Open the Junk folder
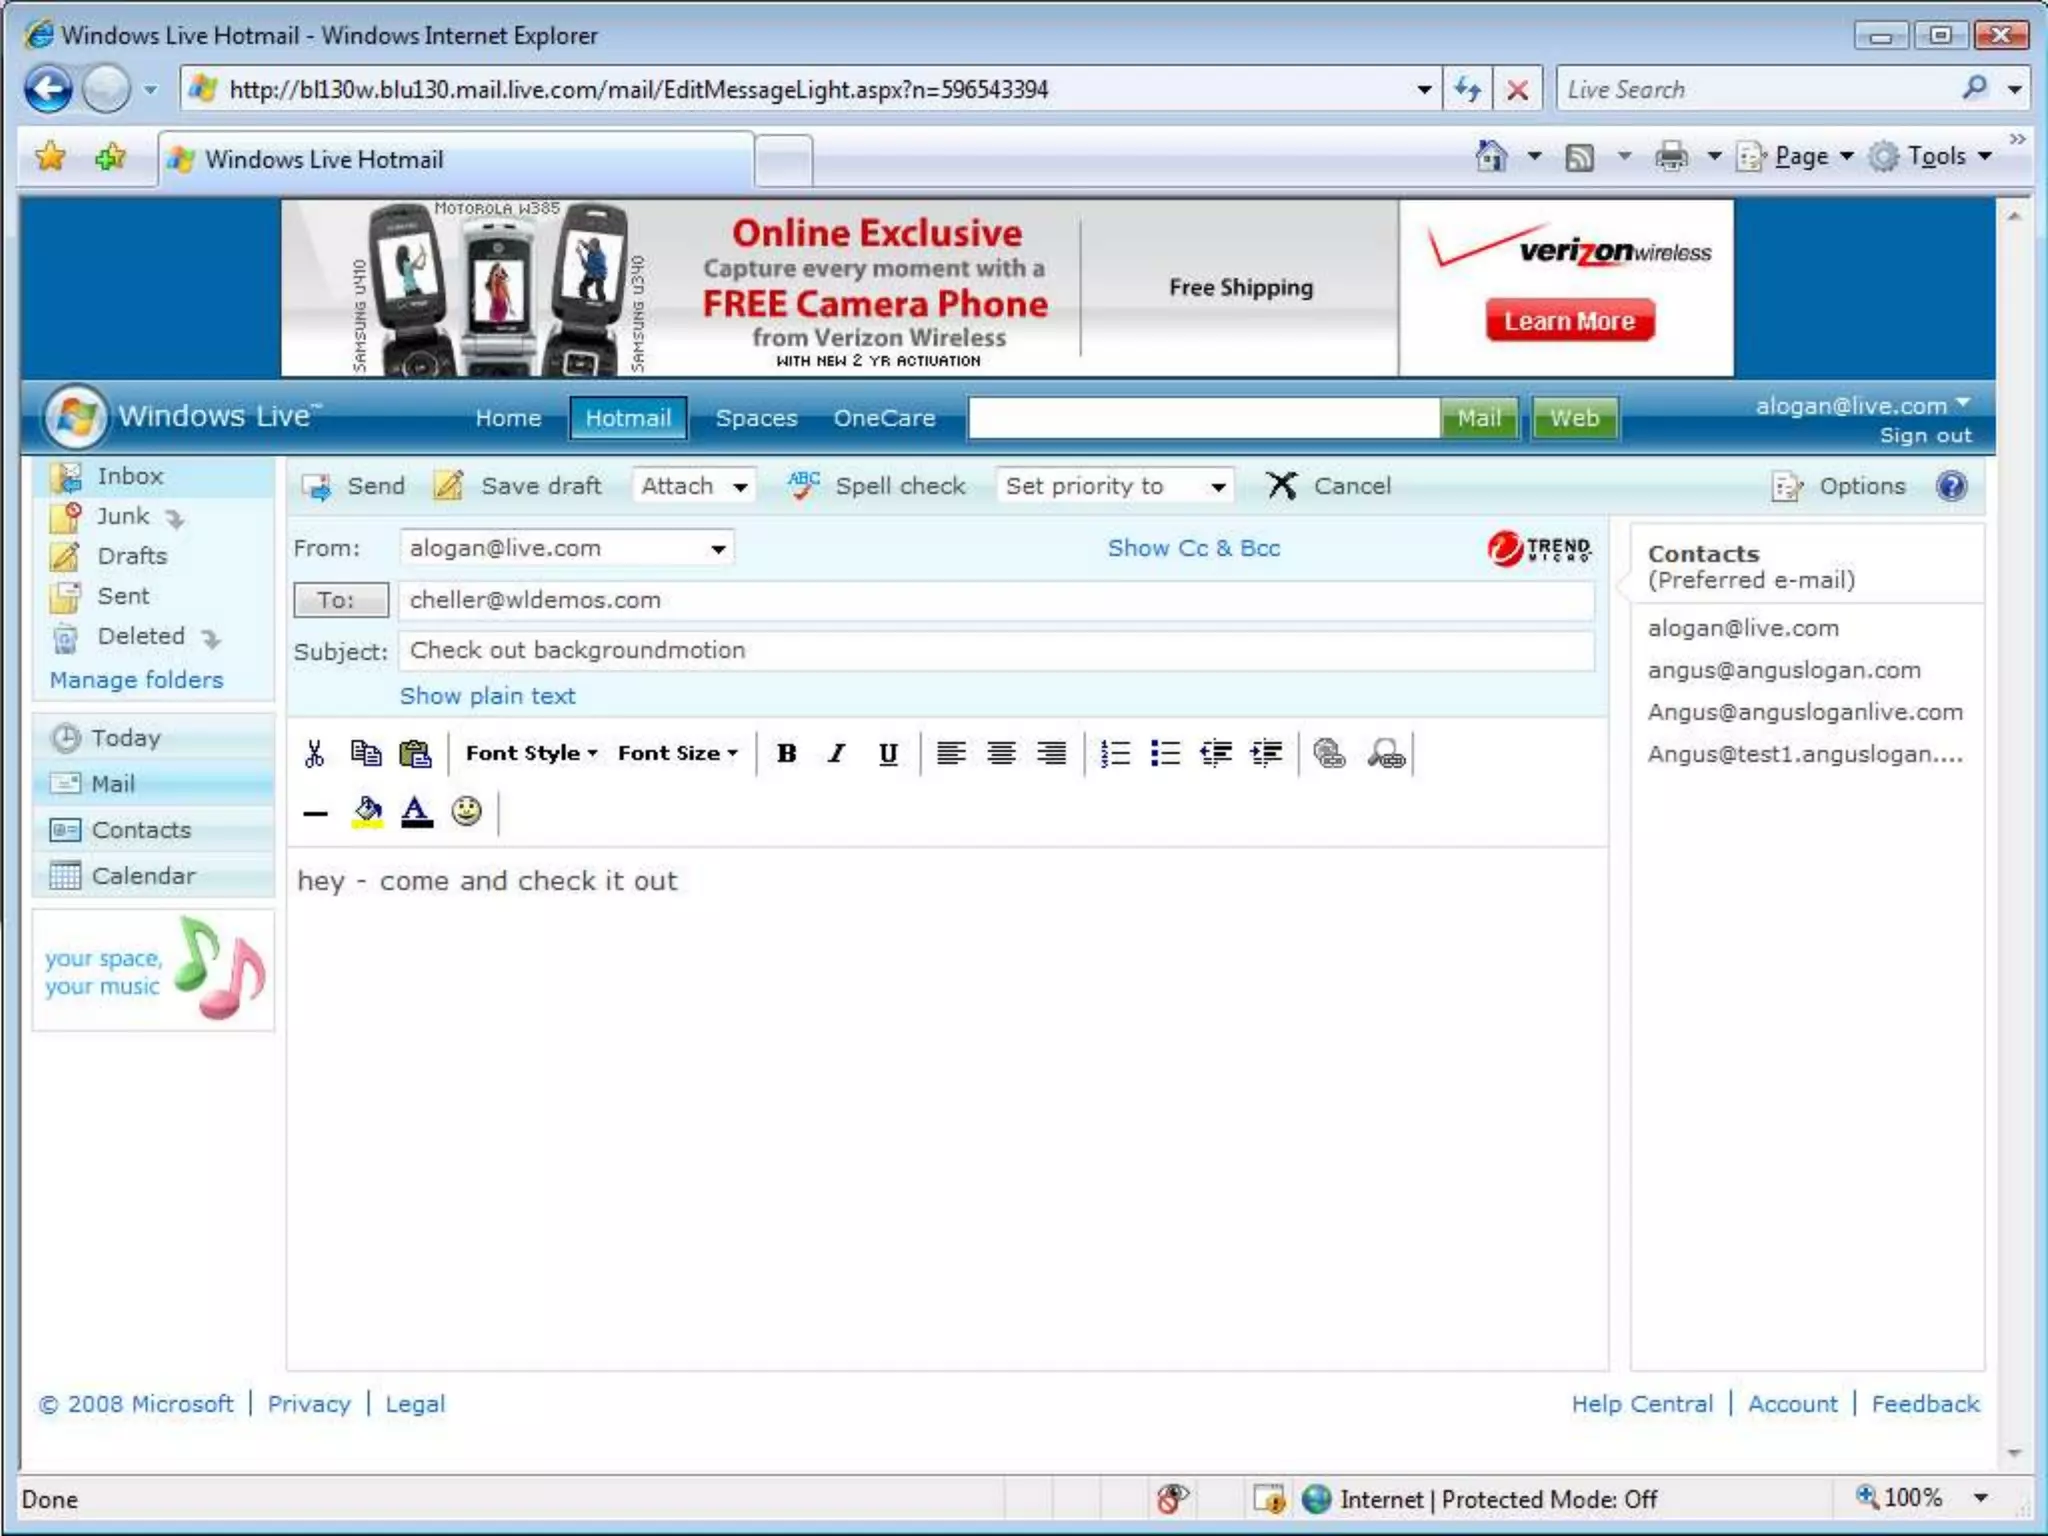 pos(123,517)
